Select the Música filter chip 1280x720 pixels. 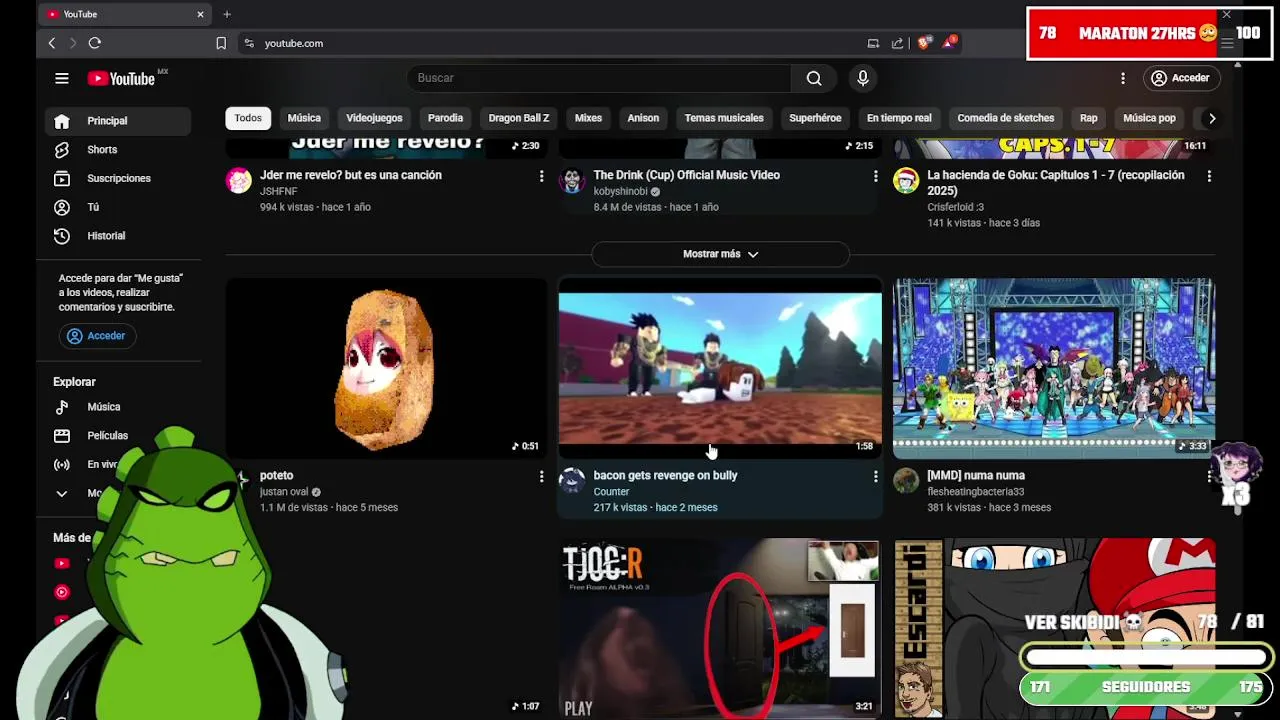[x=304, y=118]
